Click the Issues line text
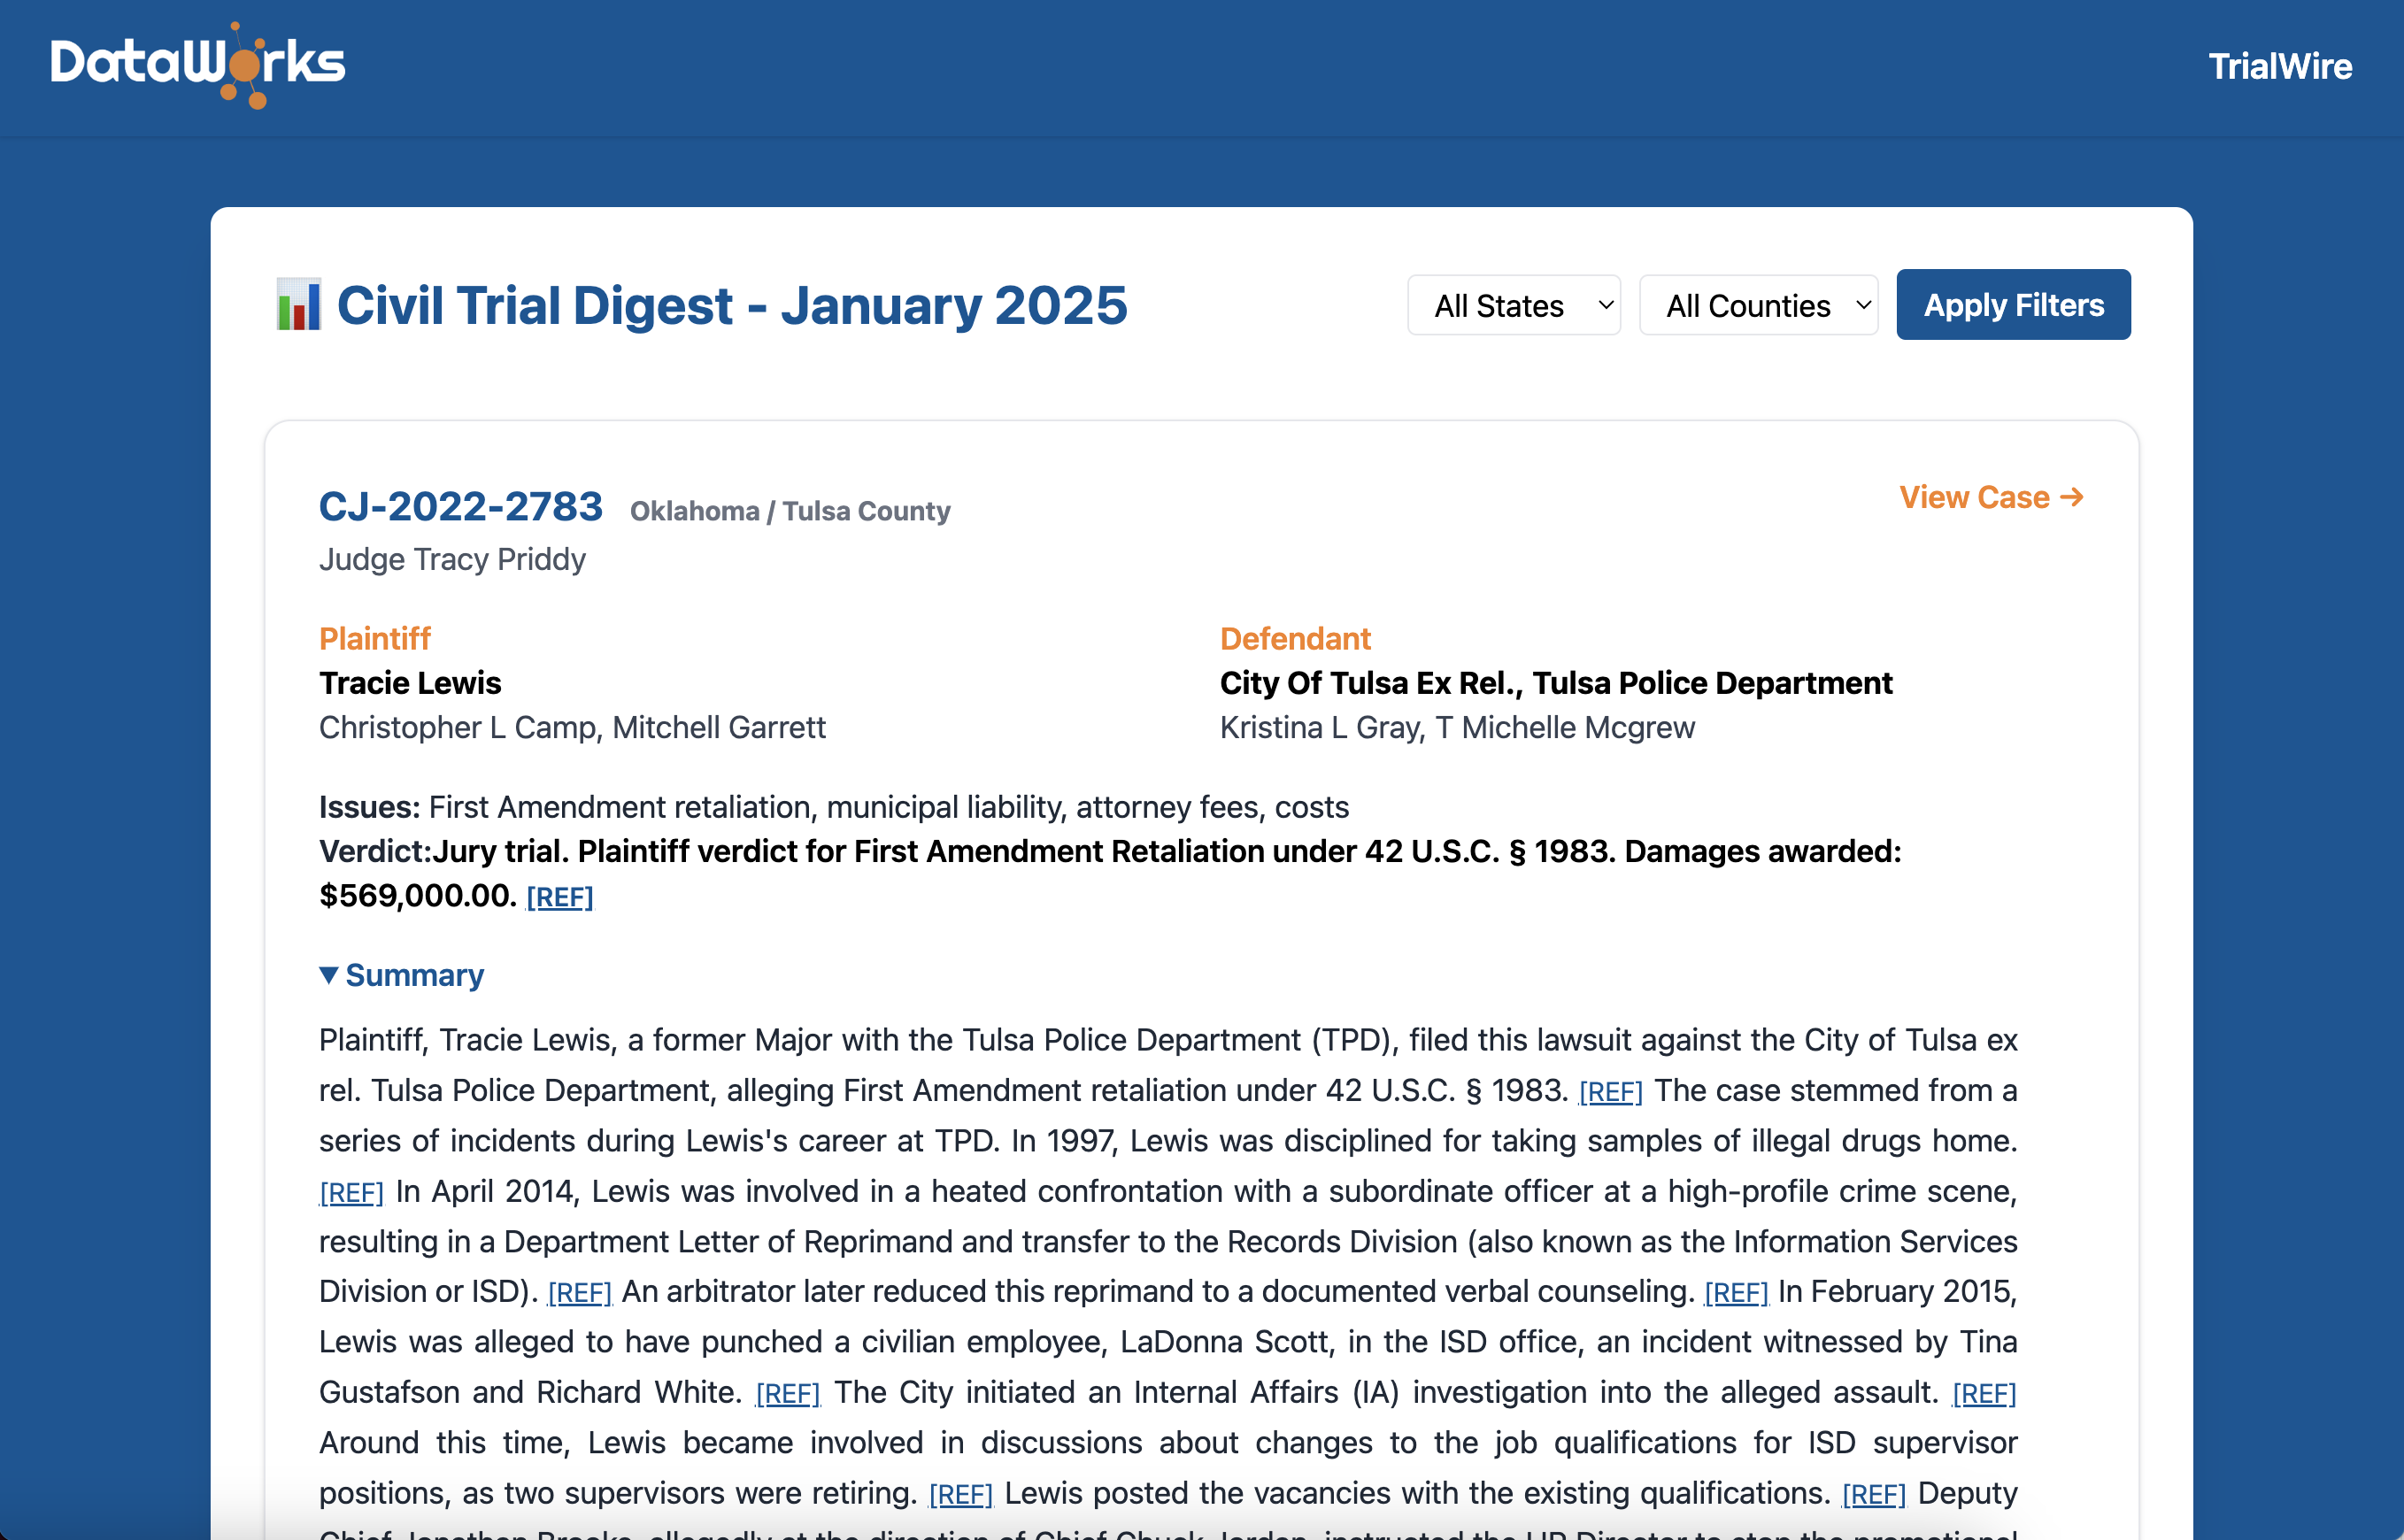Screen dimensions: 2404x1540 (x=834, y=807)
